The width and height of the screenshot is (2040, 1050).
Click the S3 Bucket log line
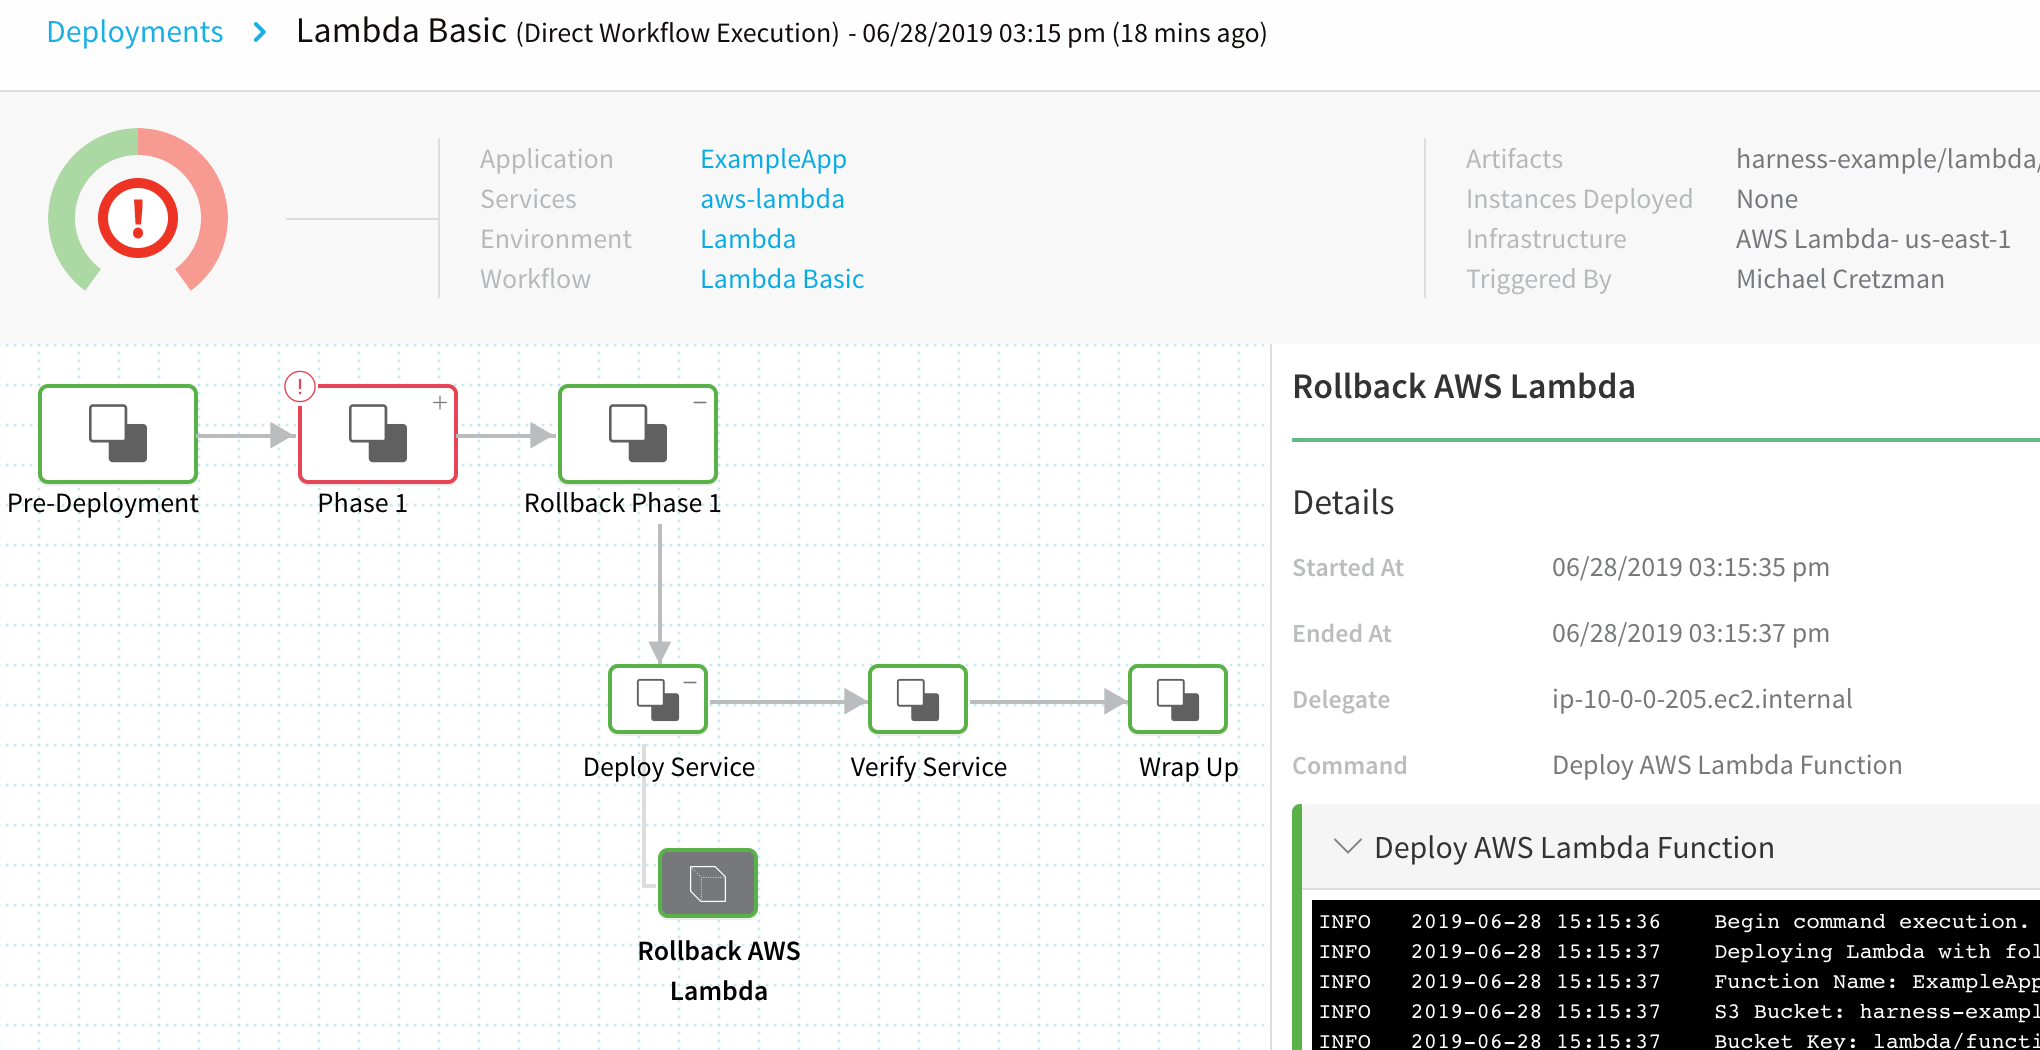1677,1011
